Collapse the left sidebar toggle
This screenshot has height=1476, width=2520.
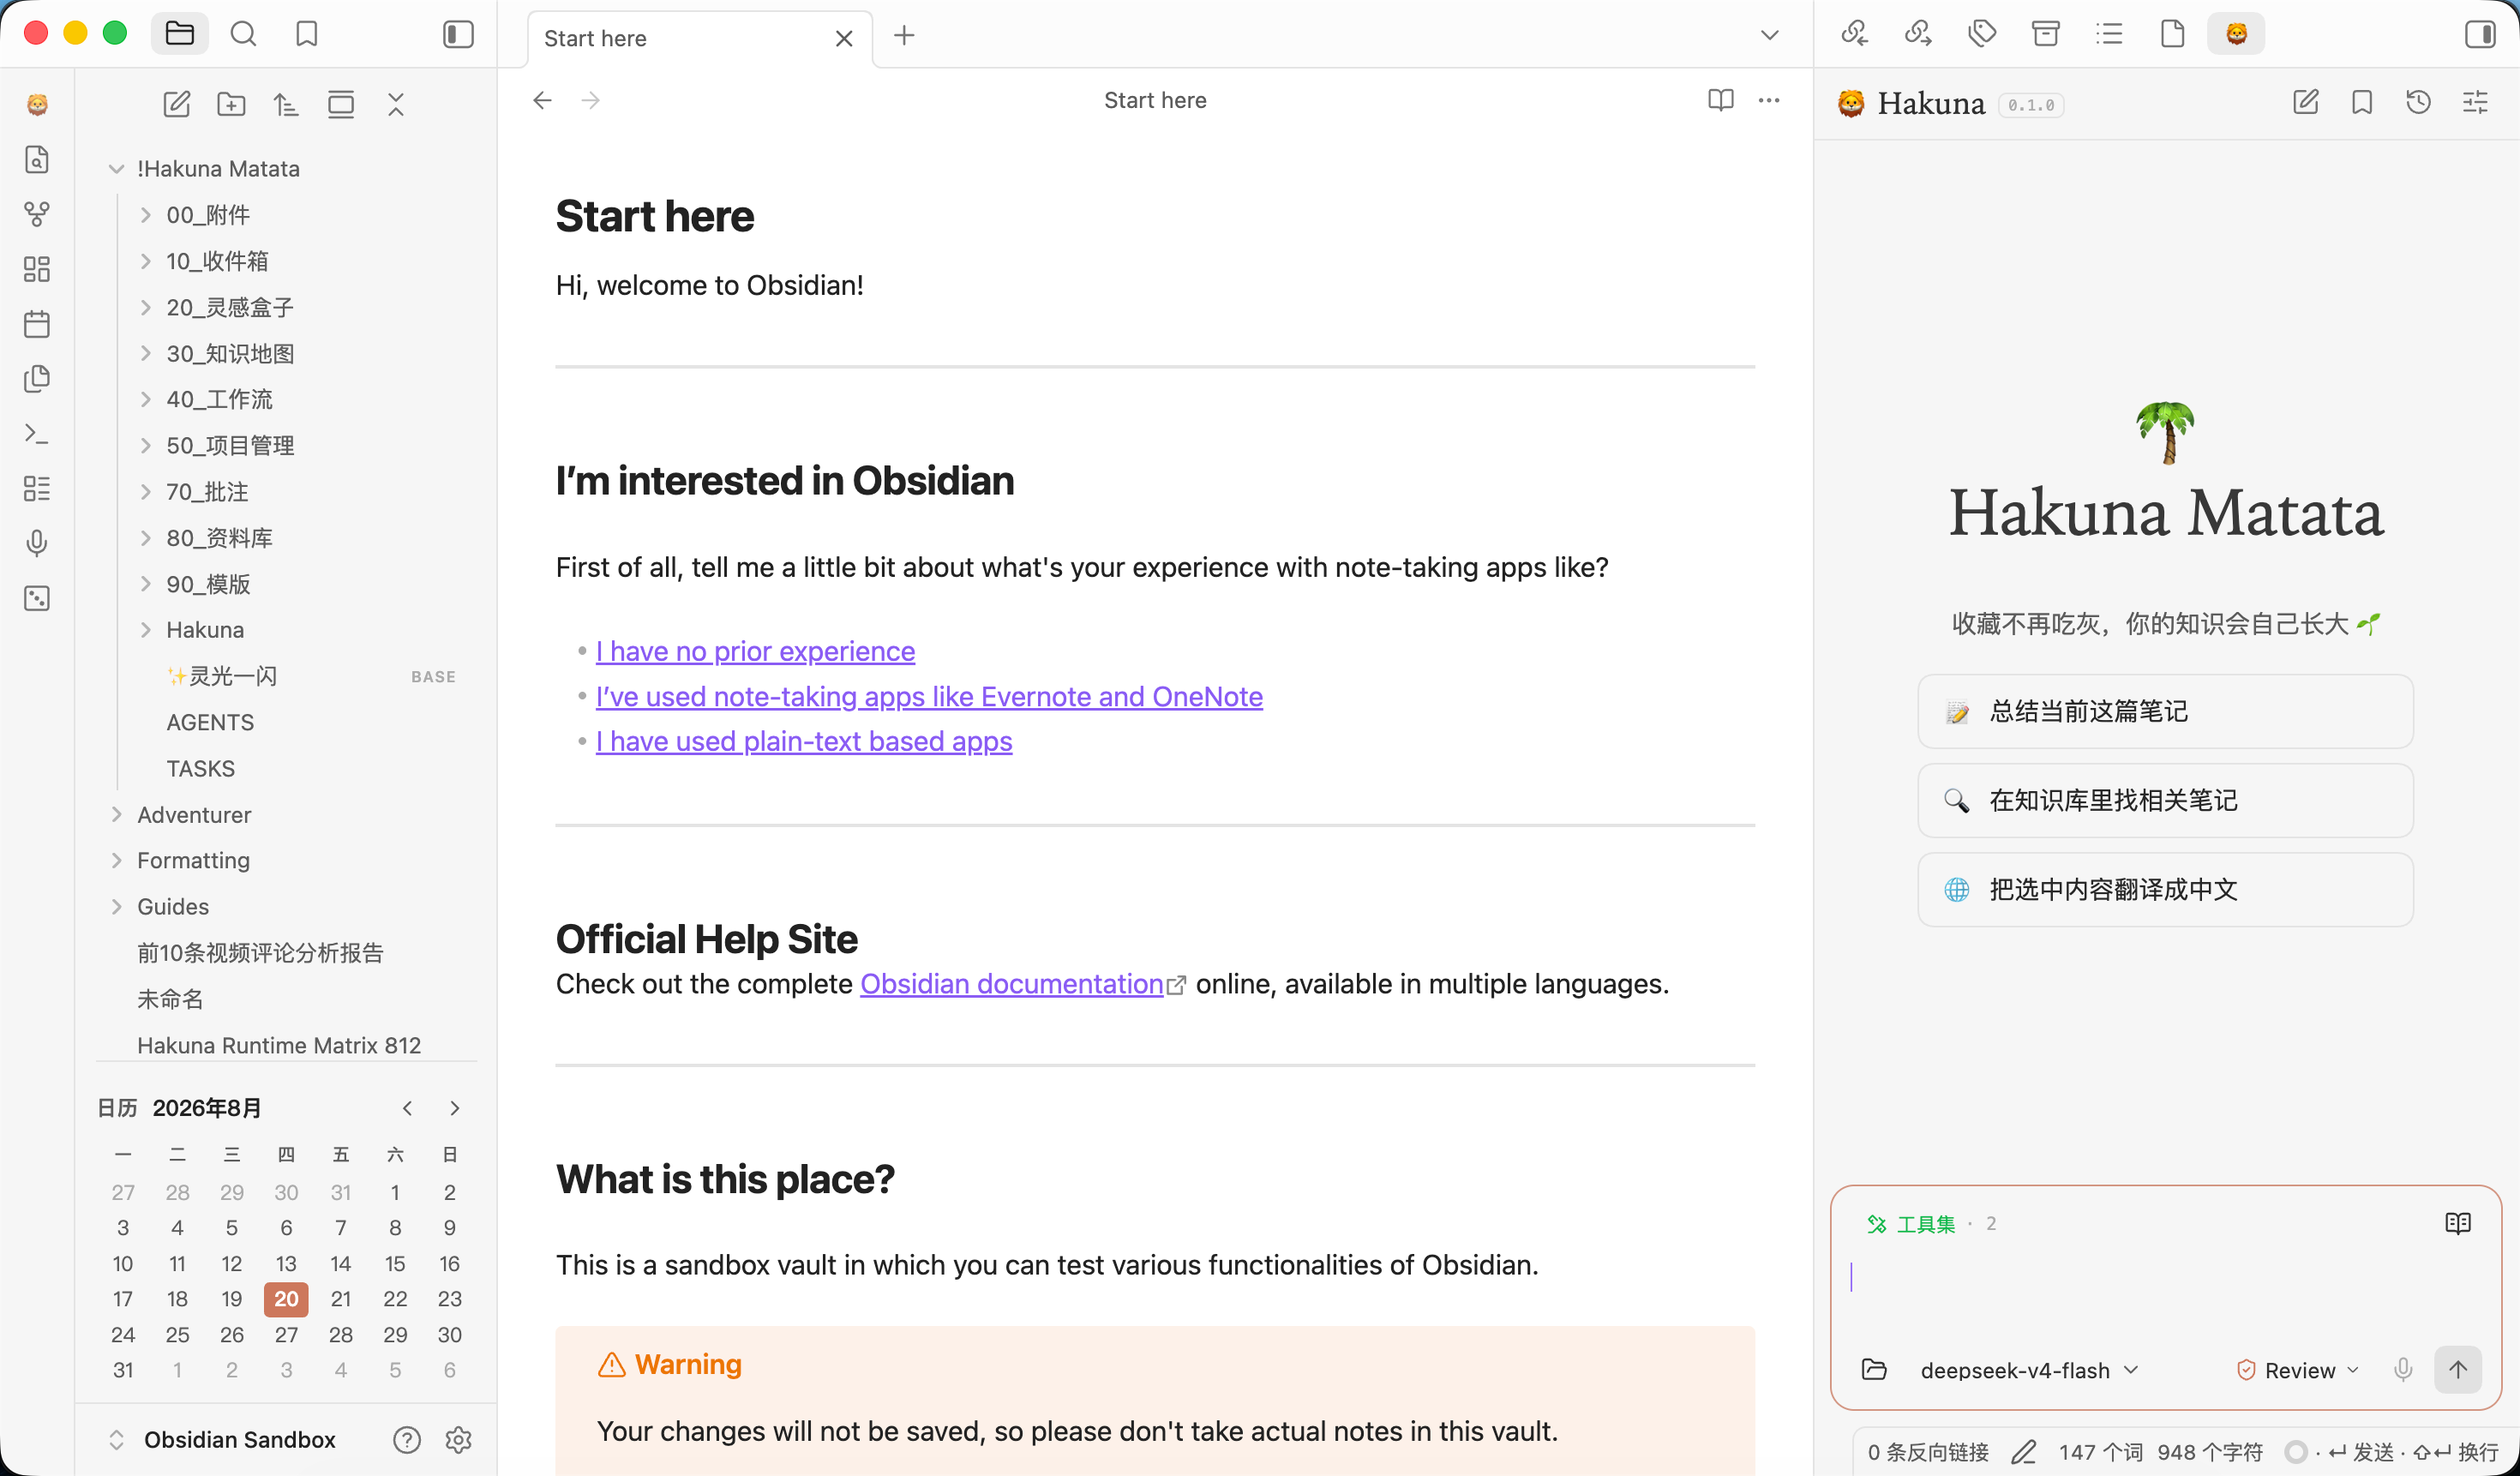[x=458, y=34]
